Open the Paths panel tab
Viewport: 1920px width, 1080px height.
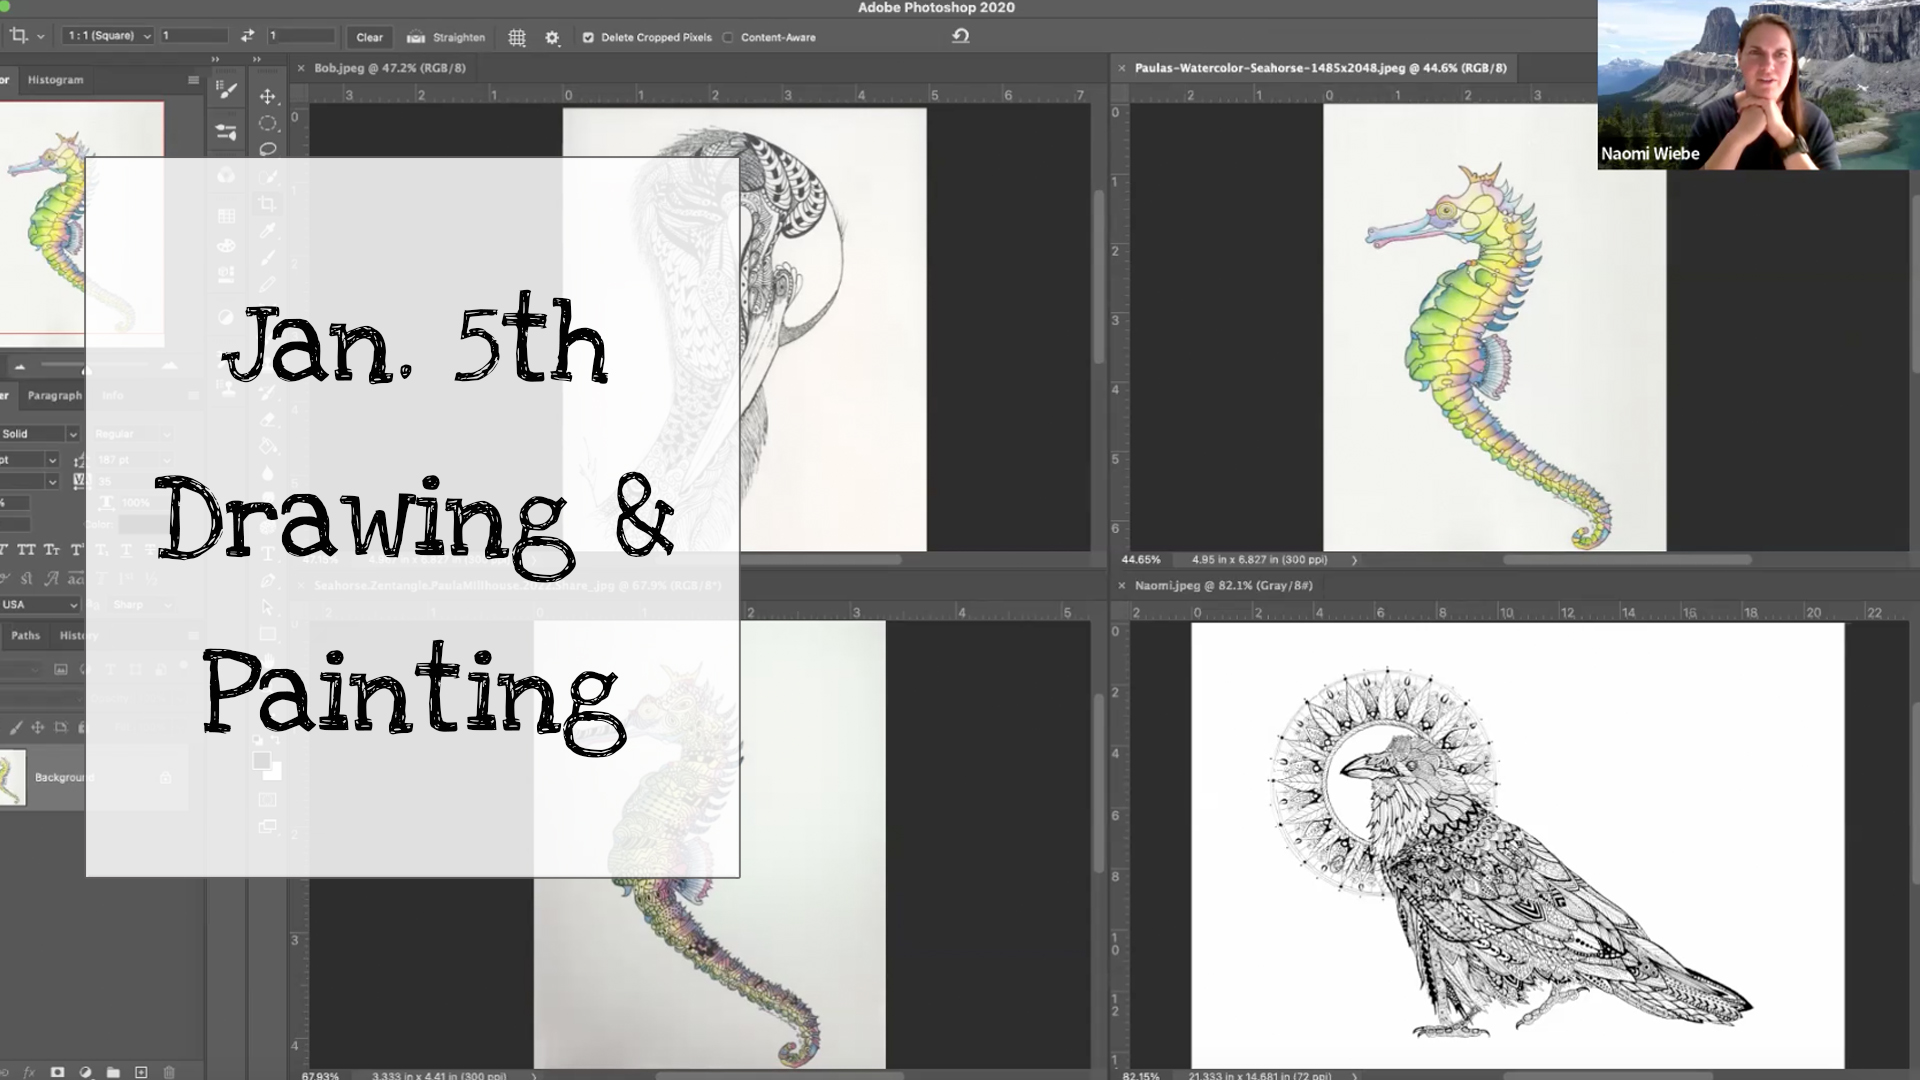click(26, 636)
